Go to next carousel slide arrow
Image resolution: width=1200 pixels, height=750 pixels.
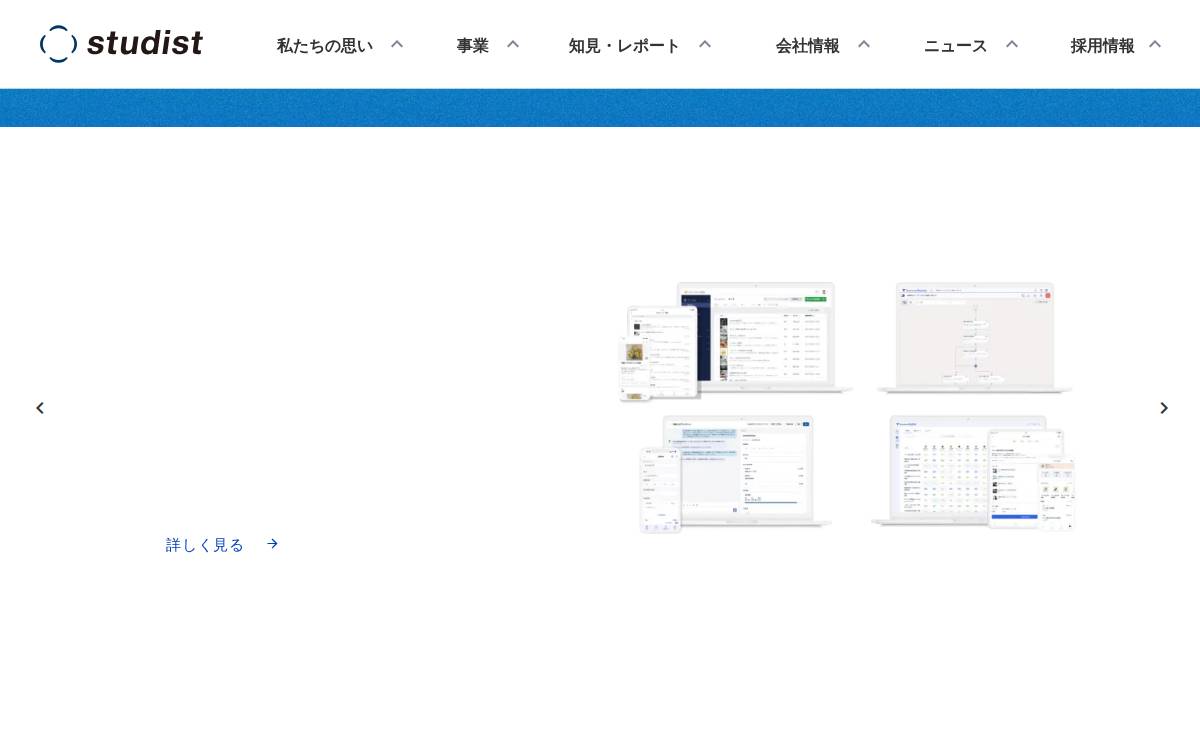coord(1164,408)
